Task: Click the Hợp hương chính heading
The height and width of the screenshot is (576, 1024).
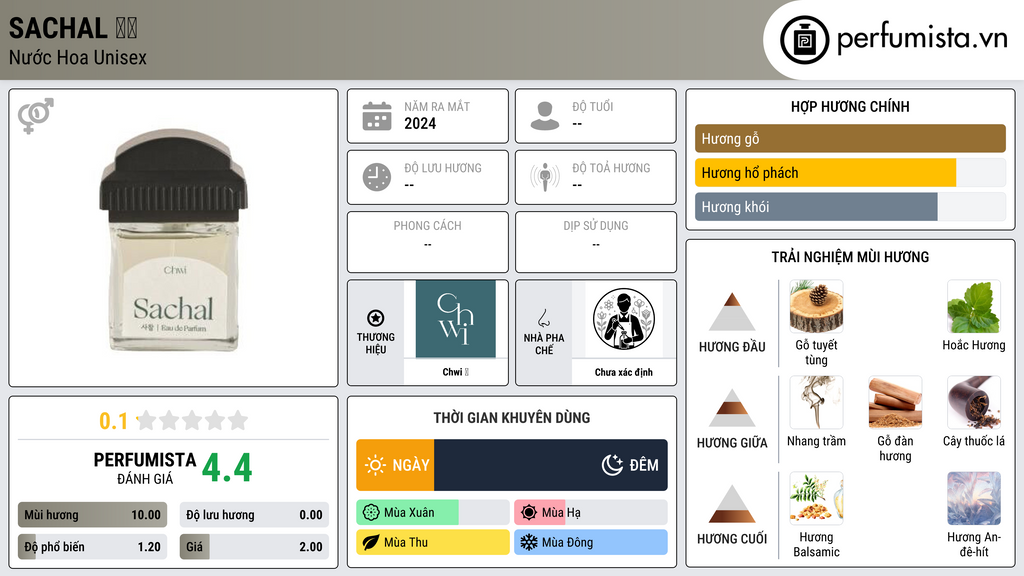Action: click(x=850, y=106)
